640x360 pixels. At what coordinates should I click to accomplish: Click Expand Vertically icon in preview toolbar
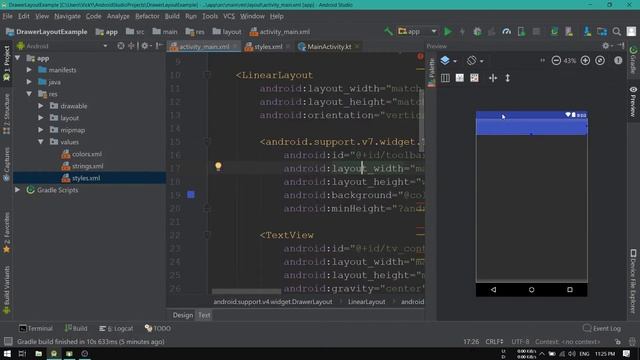pos(508,78)
